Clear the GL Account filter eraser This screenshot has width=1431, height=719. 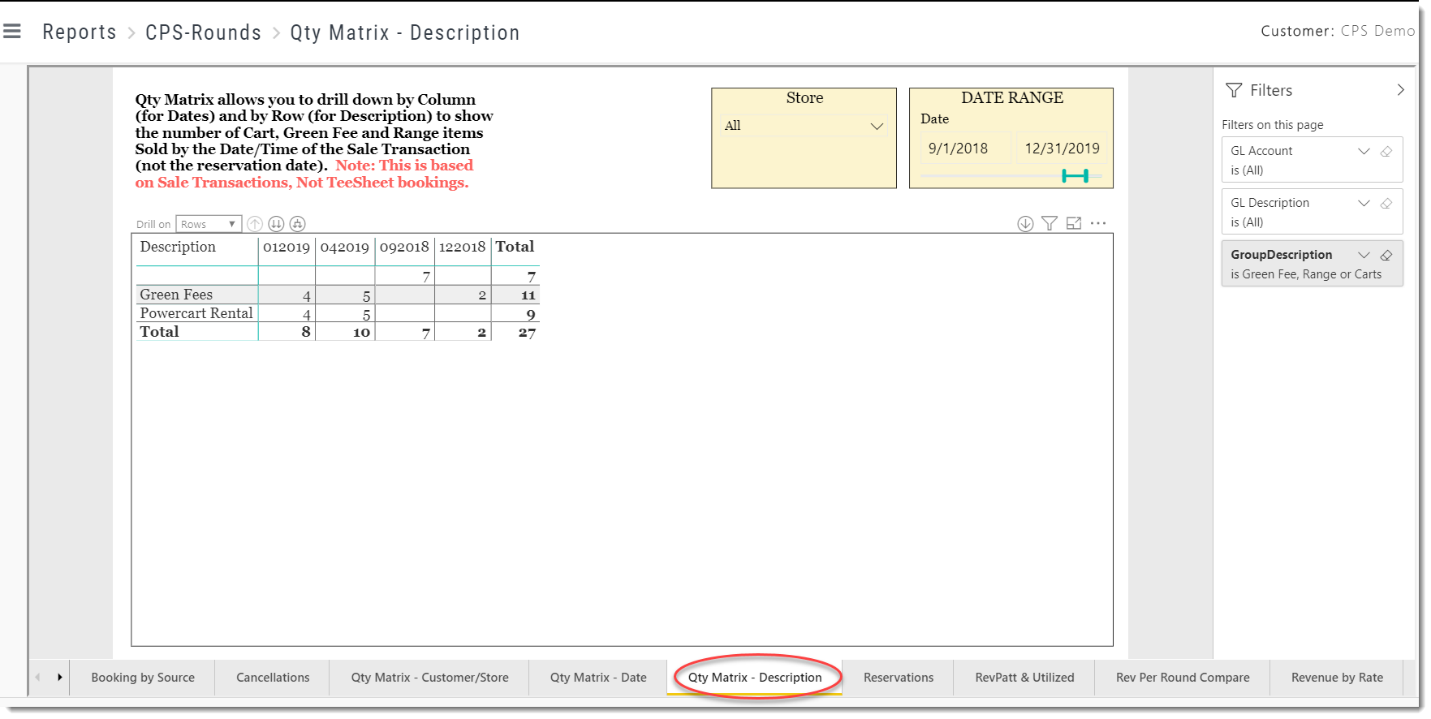1386,151
